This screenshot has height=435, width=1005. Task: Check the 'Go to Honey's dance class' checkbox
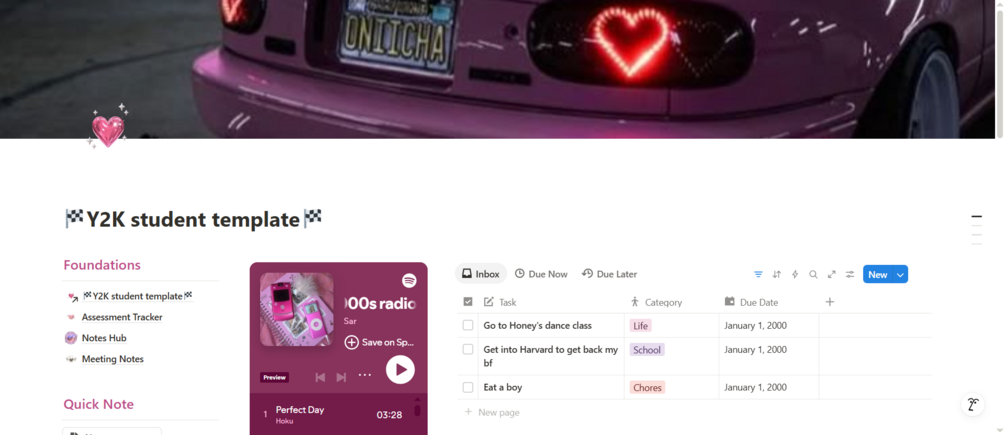click(468, 325)
